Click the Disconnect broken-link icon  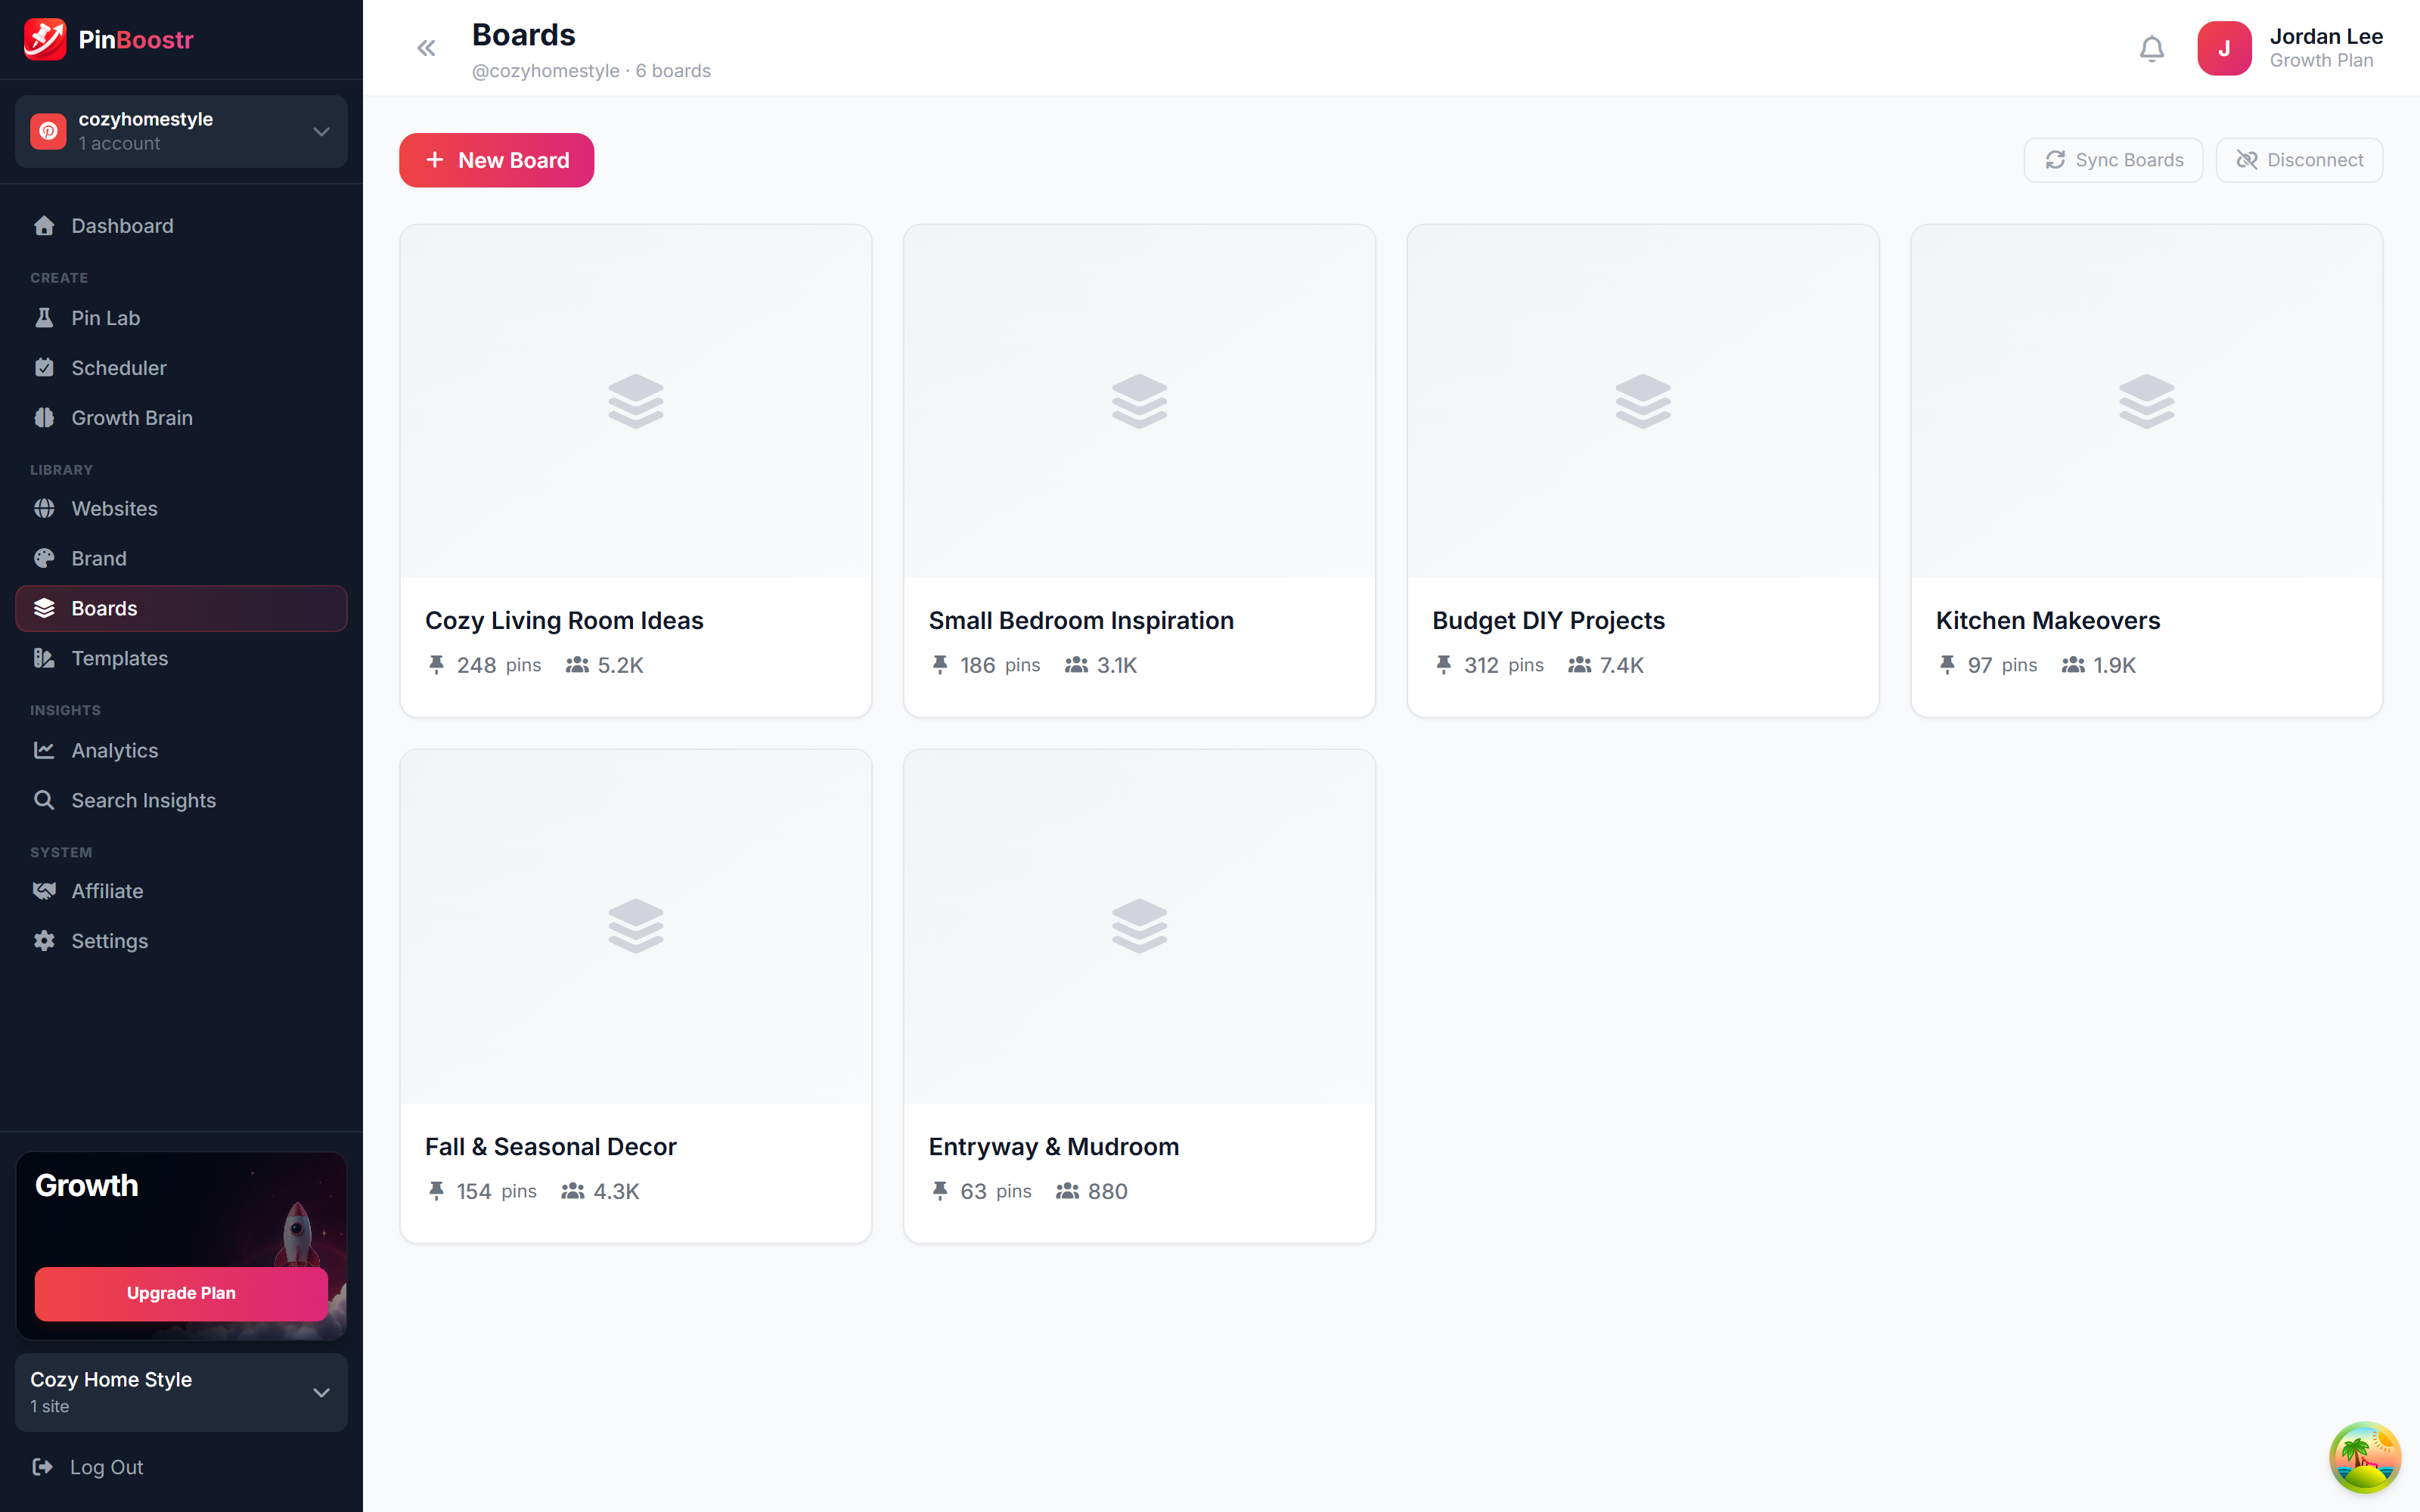point(2246,160)
